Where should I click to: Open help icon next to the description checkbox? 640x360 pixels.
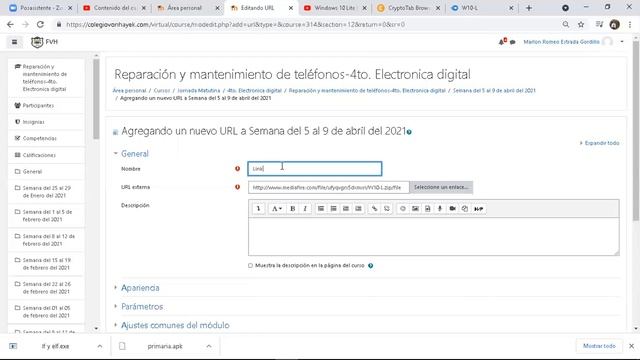(371, 266)
